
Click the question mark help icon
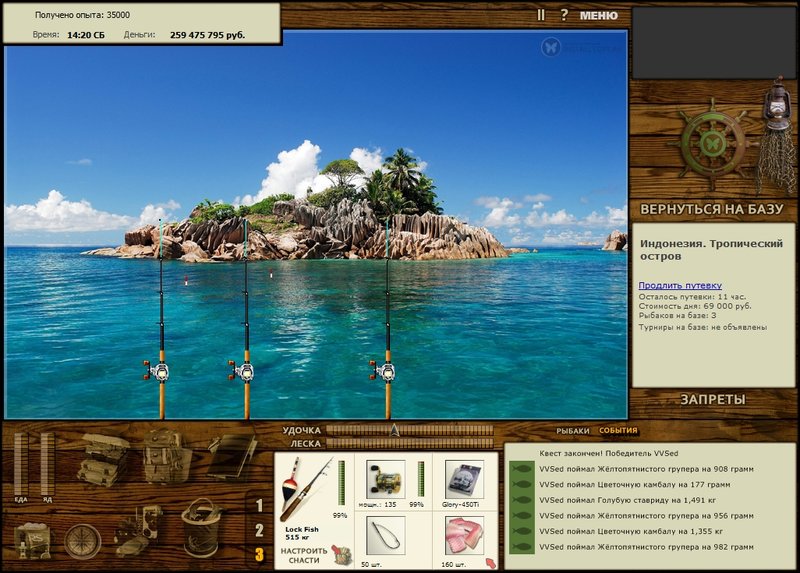pyautogui.click(x=564, y=15)
